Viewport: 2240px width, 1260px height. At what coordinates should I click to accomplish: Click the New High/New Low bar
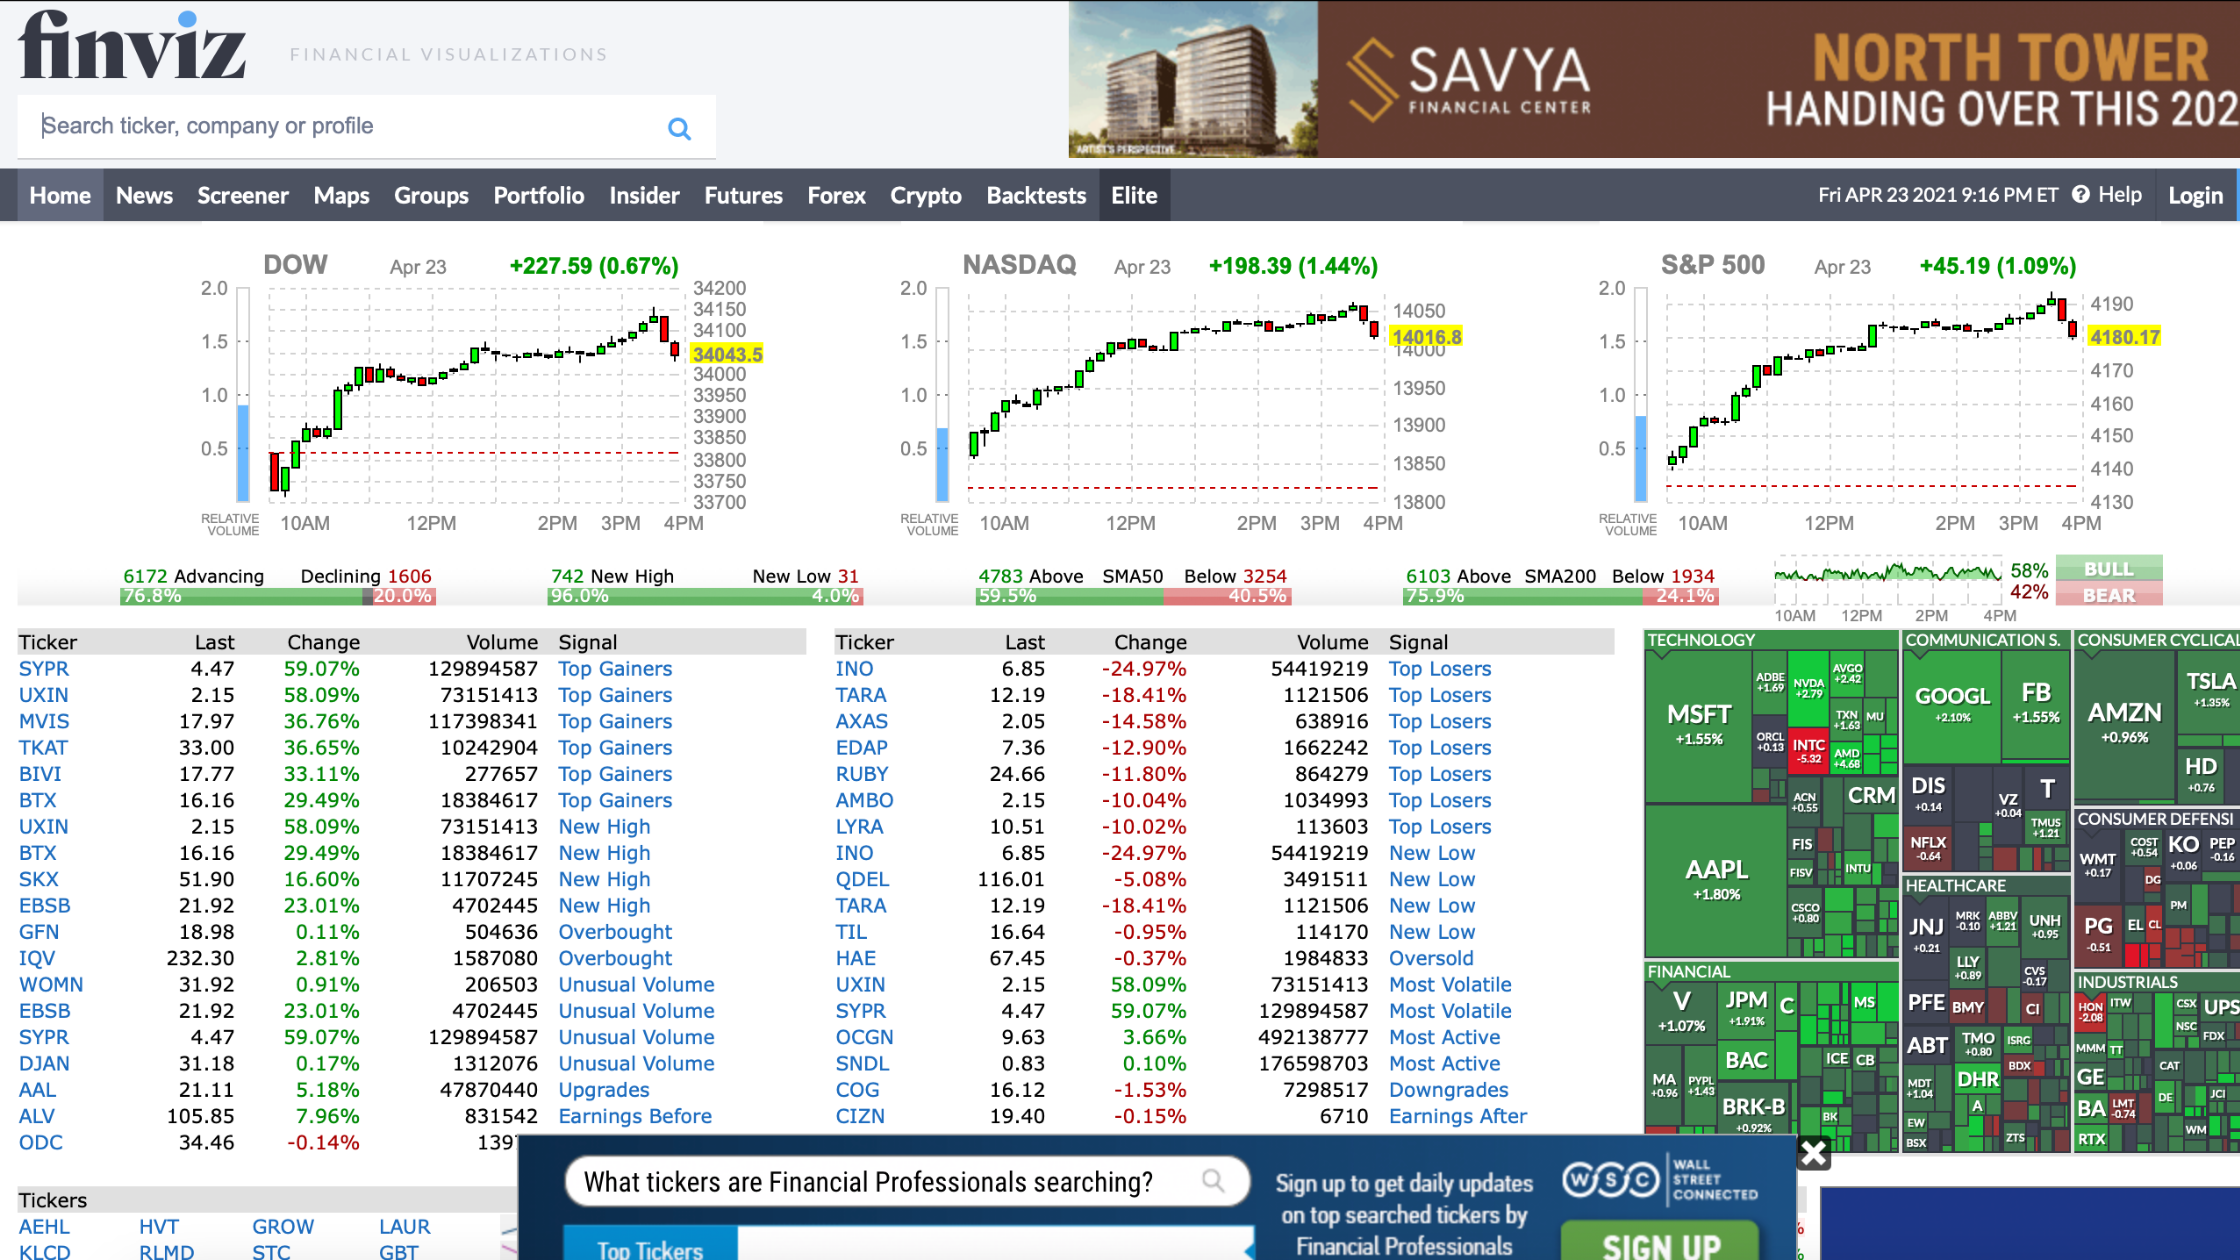(x=705, y=596)
